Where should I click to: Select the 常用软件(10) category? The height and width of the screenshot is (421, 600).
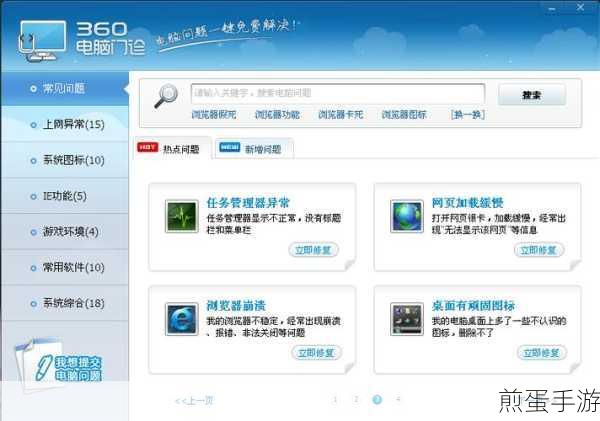64,267
